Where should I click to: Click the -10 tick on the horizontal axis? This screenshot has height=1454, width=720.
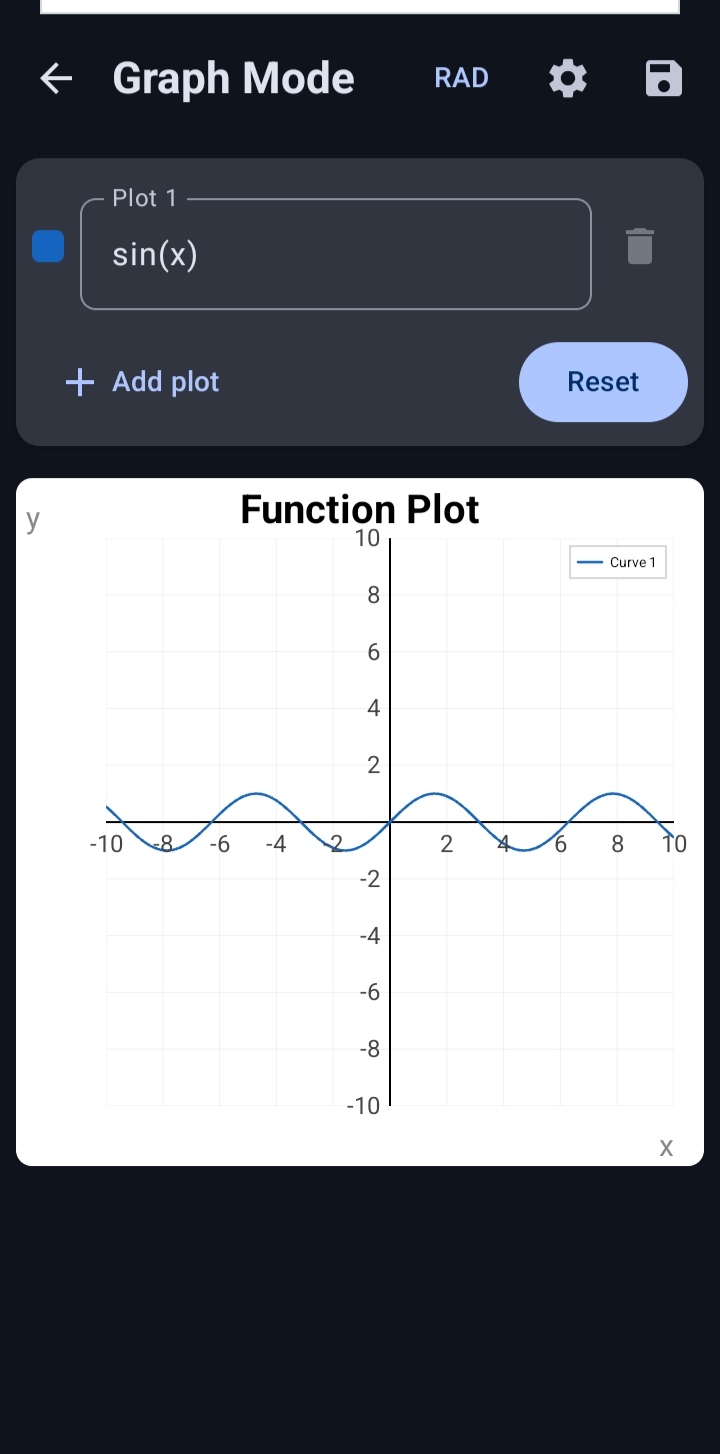point(106,844)
